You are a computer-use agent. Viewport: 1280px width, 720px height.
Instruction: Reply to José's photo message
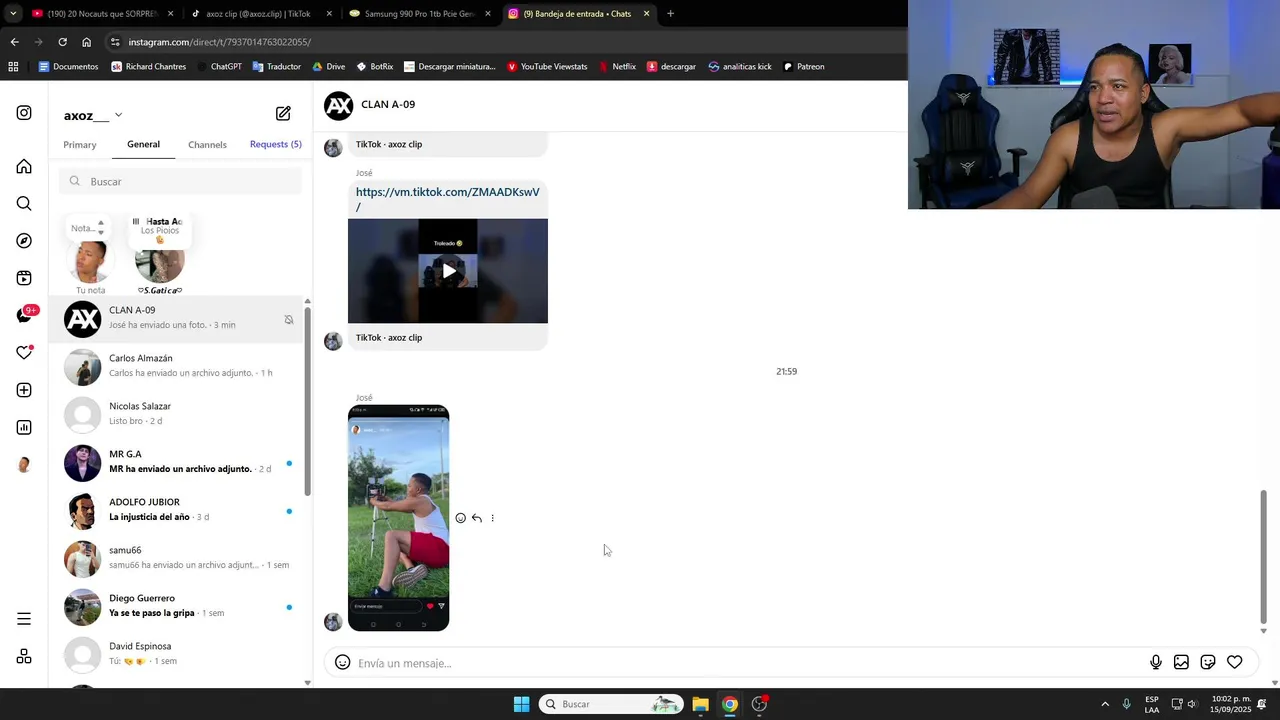tap(476, 518)
